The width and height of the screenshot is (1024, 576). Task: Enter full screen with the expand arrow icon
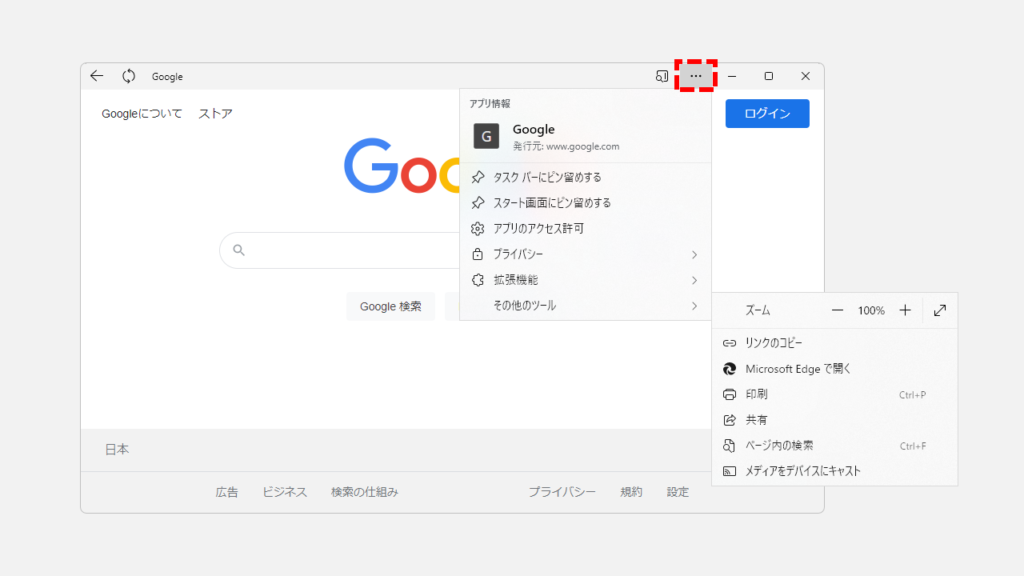click(x=940, y=311)
